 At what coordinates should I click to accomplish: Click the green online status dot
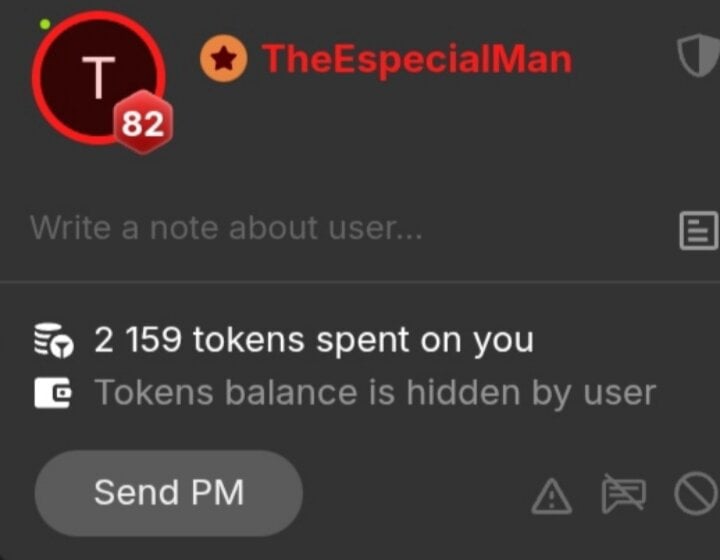coord(45,24)
